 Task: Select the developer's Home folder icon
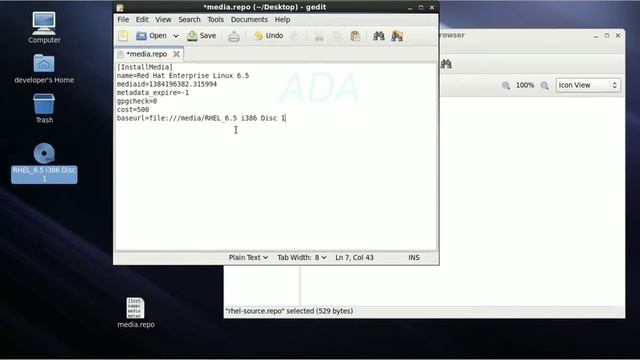pyautogui.click(x=44, y=69)
